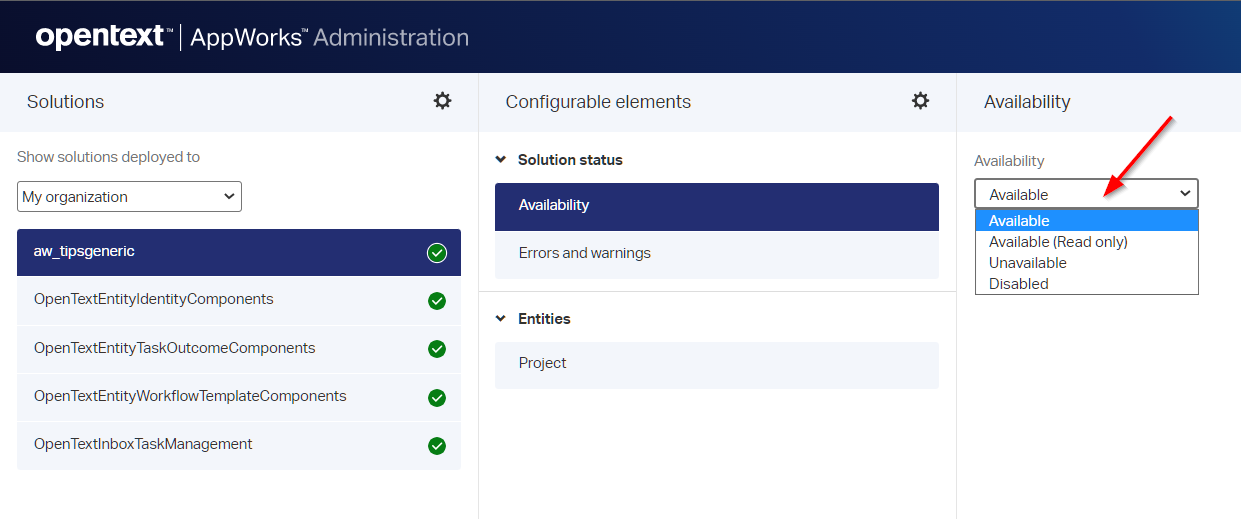The image size is (1241, 519).
Task: Select the aw_tipsgeneric solution
Action: 239,252
